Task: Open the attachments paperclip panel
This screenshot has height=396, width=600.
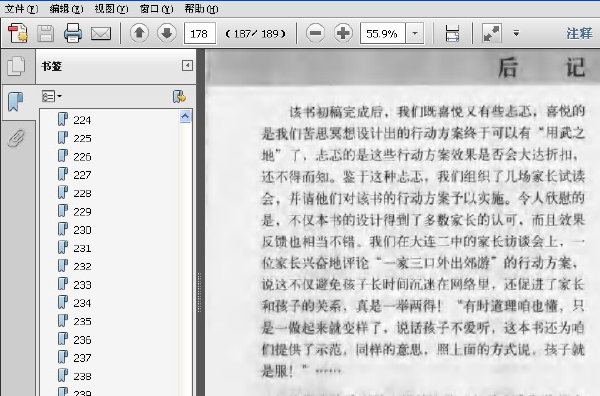Action: coord(16,138)
